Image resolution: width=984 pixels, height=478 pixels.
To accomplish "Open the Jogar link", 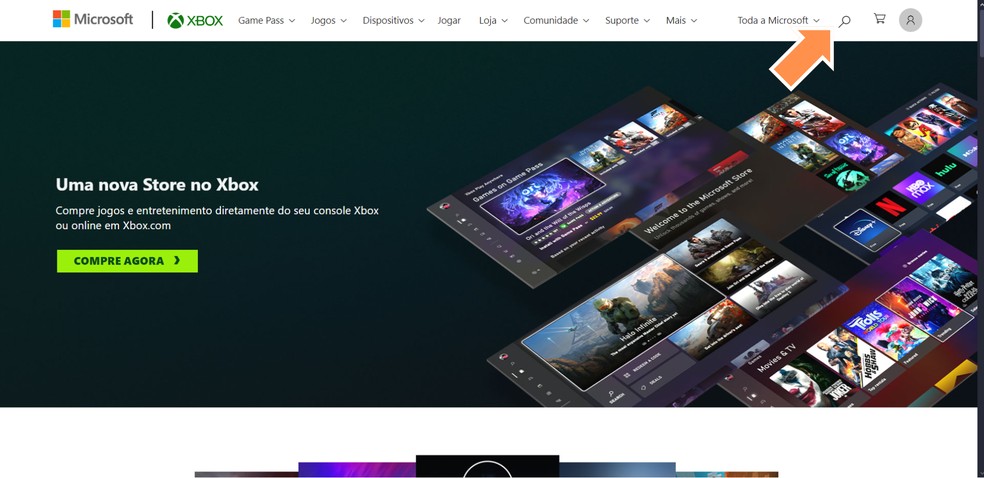I will click(x=449, y=21).
